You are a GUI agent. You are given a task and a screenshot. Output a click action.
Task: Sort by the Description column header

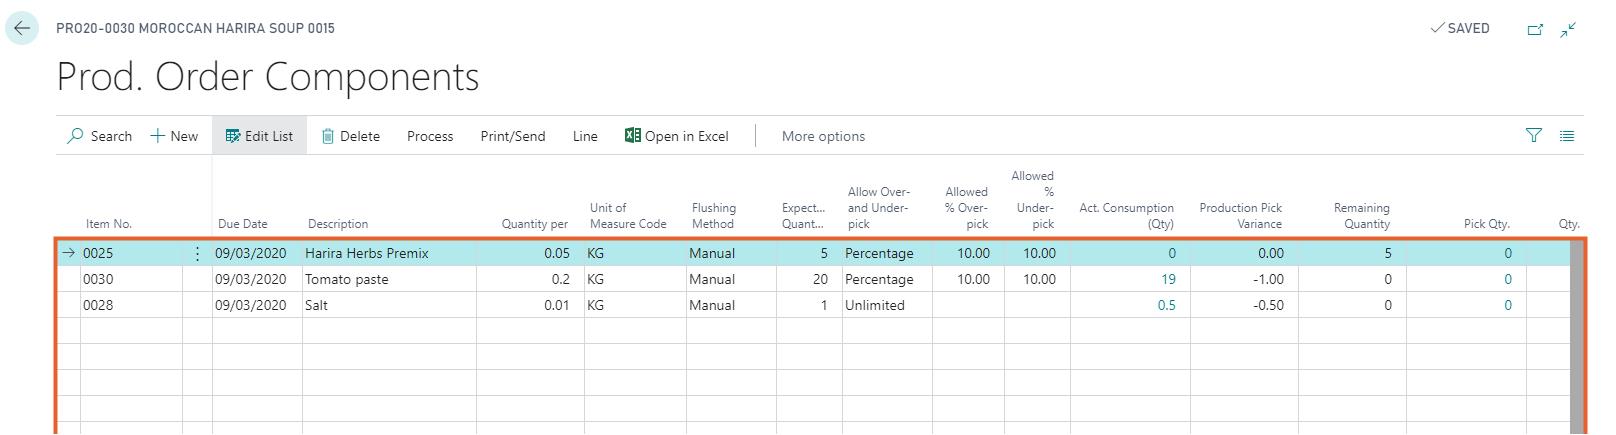(338, 224)
